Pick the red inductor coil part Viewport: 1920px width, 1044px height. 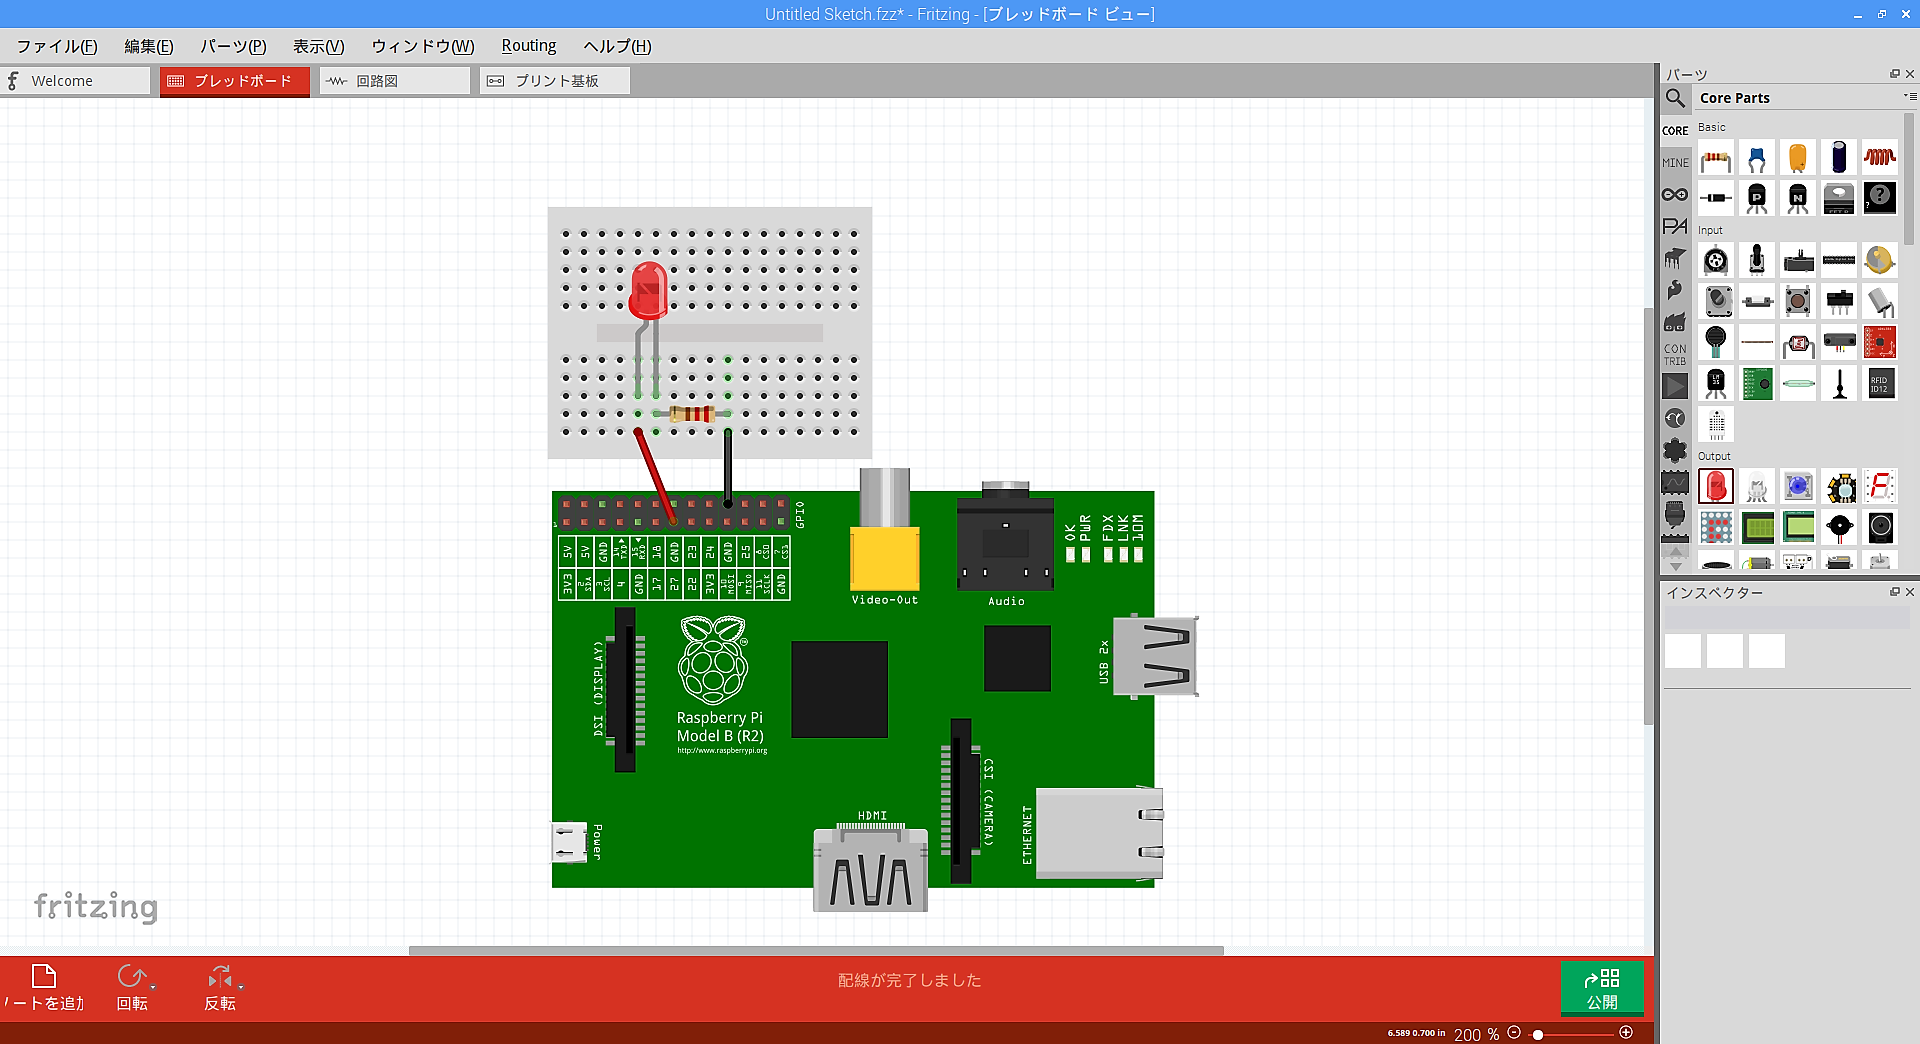[x=1880, y=158]
